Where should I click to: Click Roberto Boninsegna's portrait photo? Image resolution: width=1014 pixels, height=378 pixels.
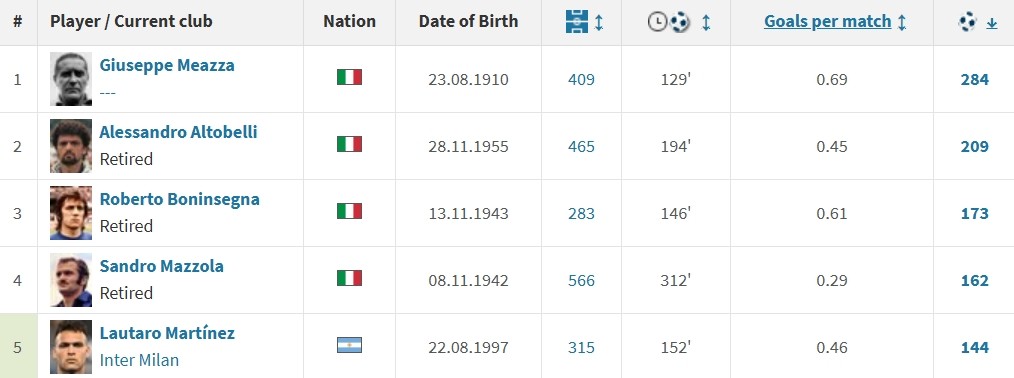(71, 213)
